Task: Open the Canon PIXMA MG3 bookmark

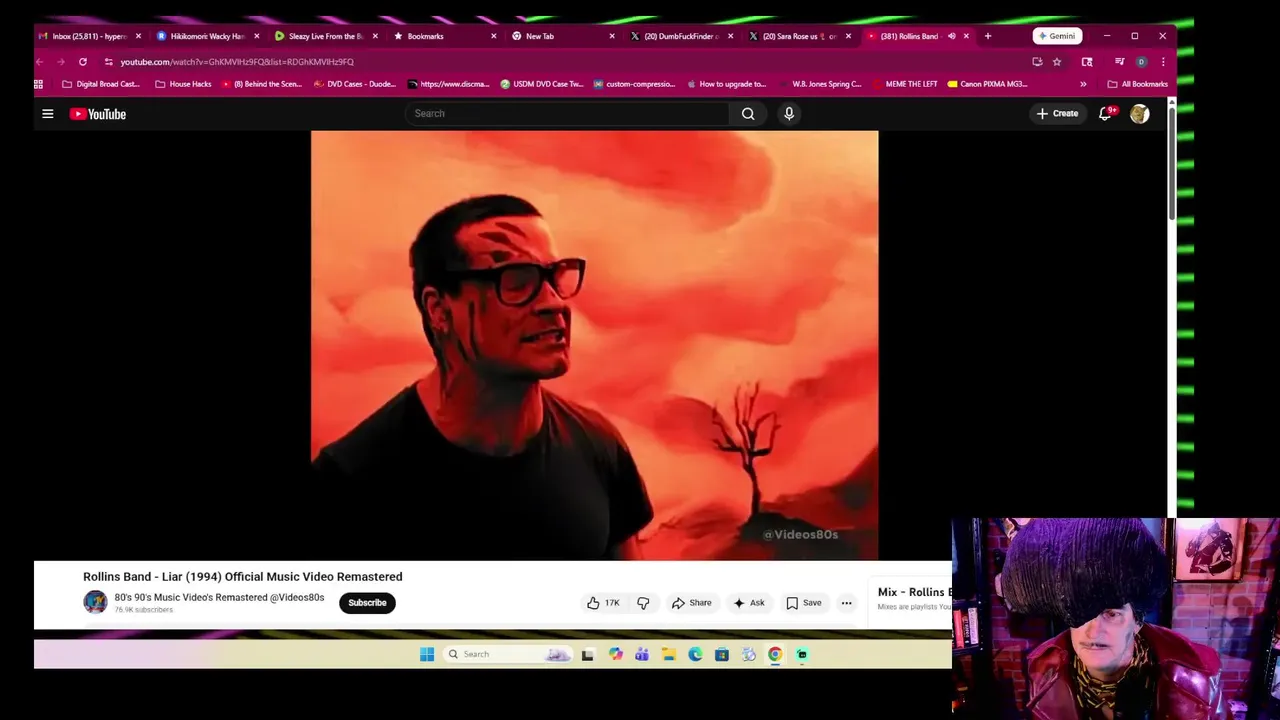Action: [988, 84]
